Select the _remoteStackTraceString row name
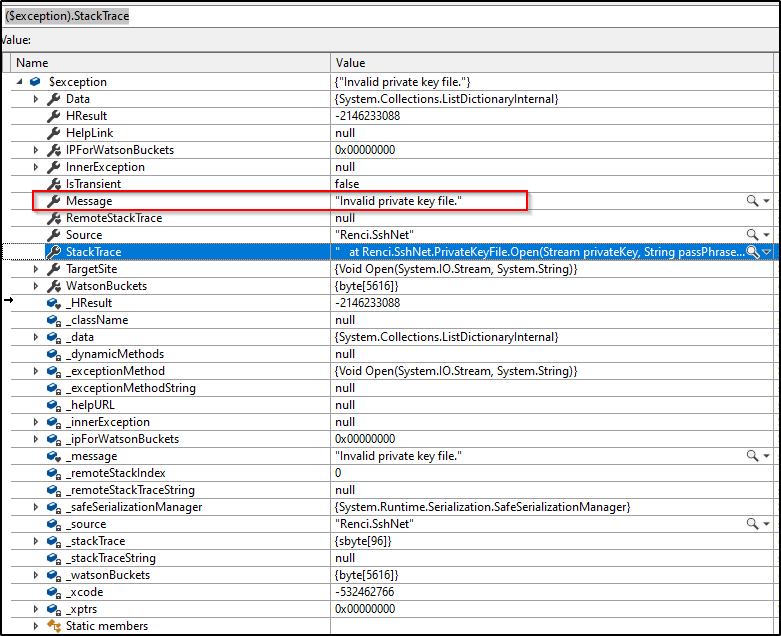 130,490
